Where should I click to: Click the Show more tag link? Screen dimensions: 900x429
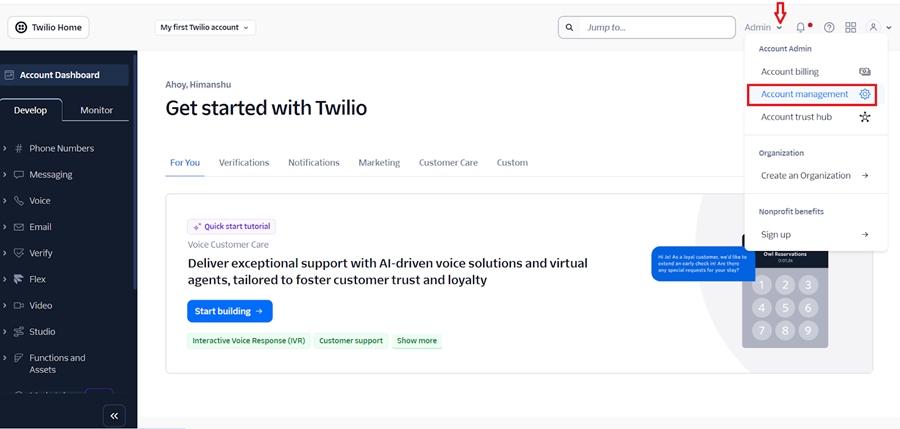[416, 341]
